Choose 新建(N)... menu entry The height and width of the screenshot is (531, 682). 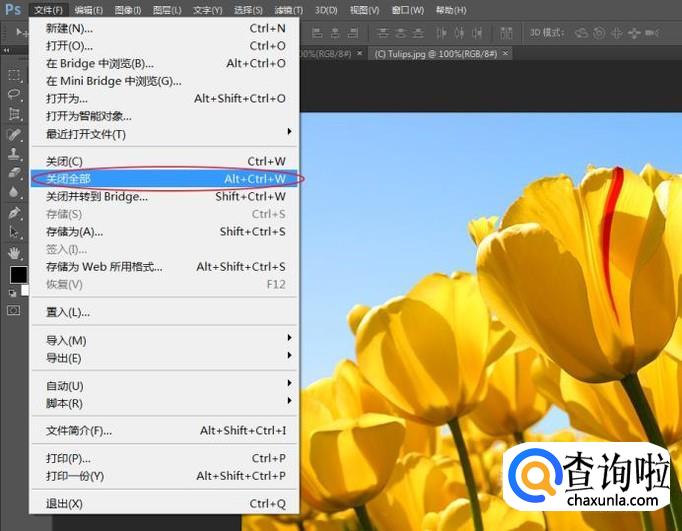pos(164,28)
